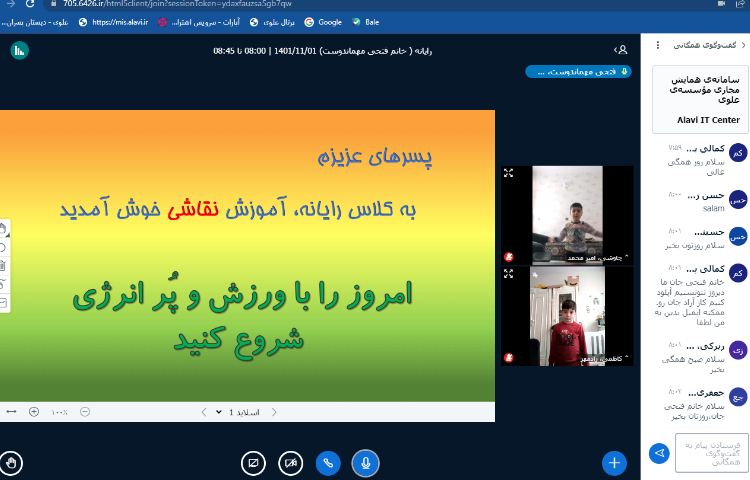Open the https://mis.alavi.ir bookmark

coord(113,22)
